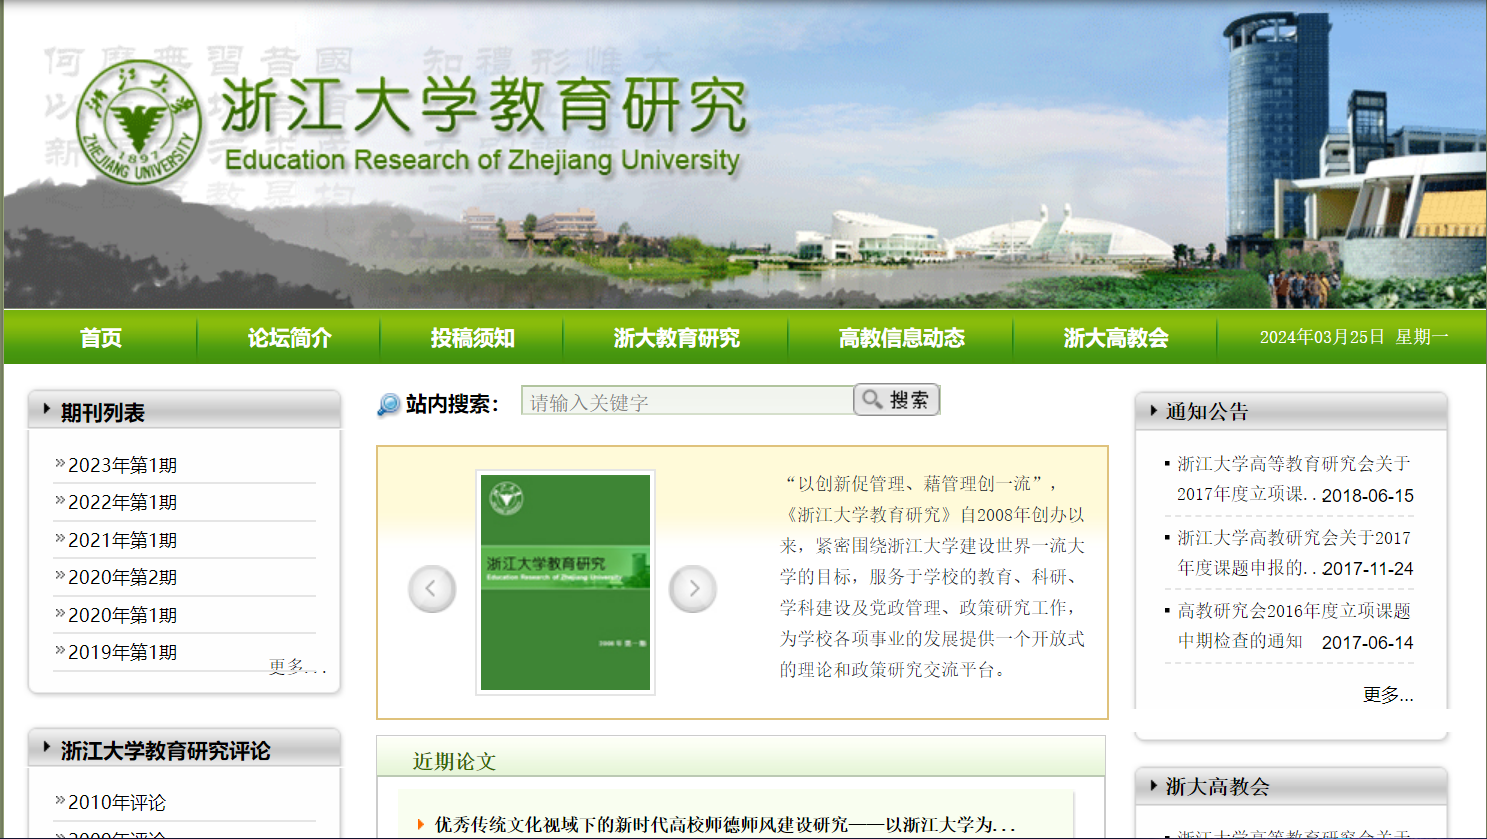Image resolution: width=1487 pixels, height=839 pixels.
Task: Open notice dated 2017-11-24 on 年度课题申报
Action: point(1293,553)
